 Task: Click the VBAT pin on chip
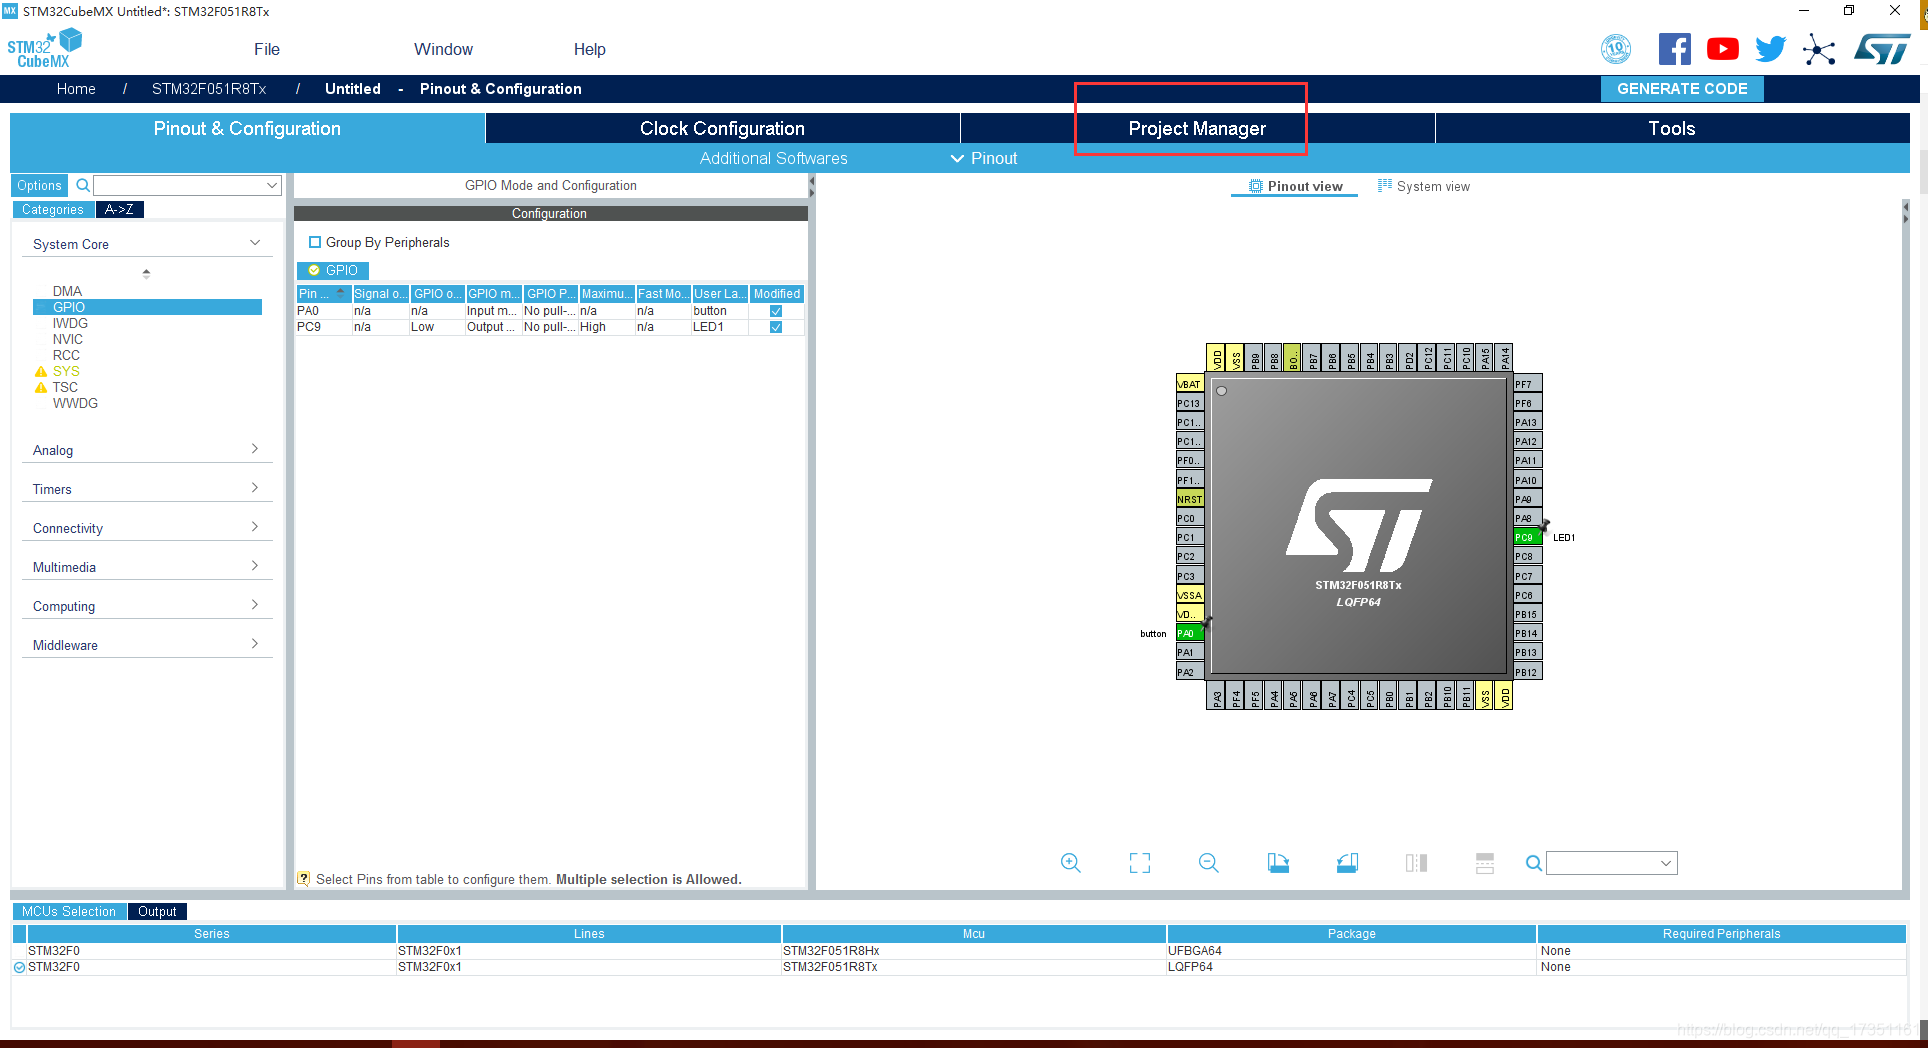point(1190,384)
